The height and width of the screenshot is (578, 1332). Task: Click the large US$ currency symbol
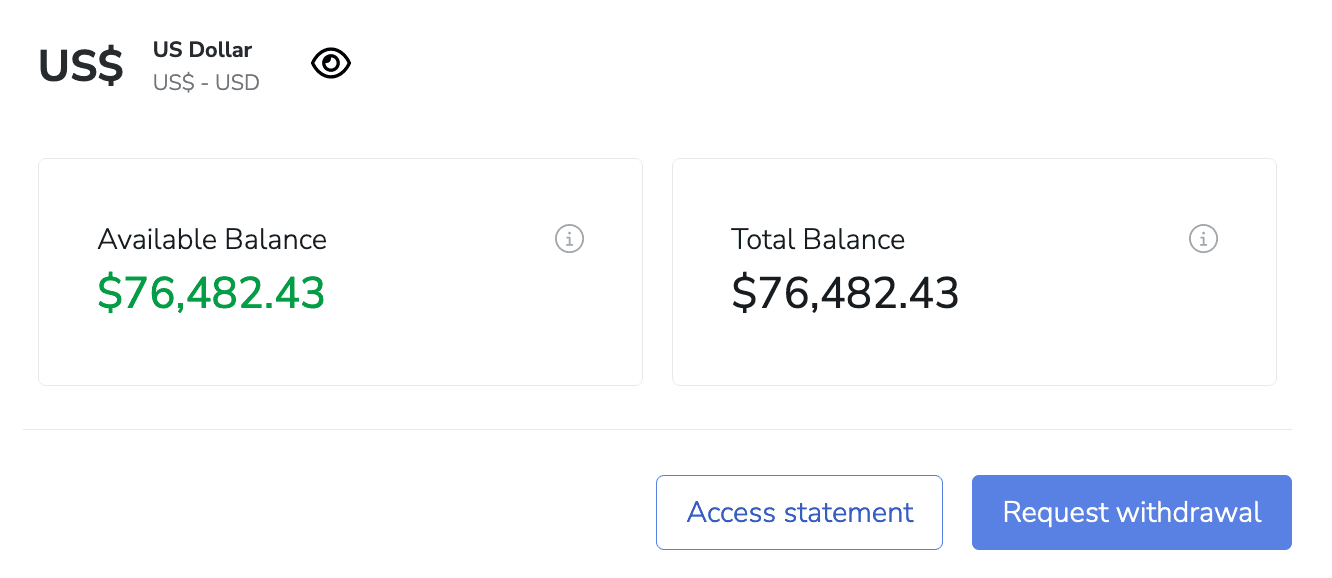click(x=81, y=66)
